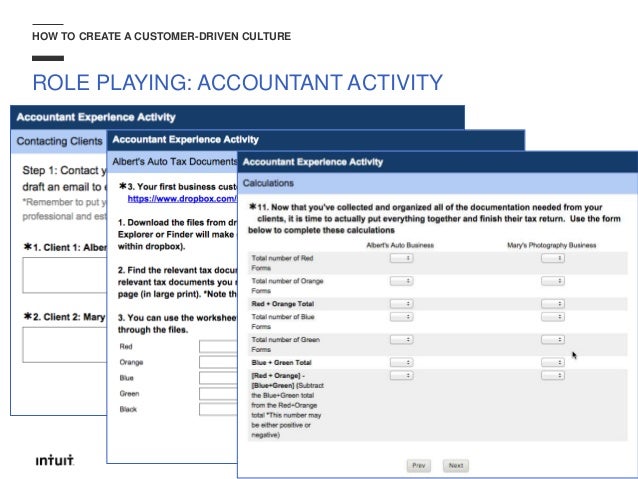Select the Contacting Clients section header
Image resolution: width=638 pixels, height=479 pixels.
click(59, 141)
